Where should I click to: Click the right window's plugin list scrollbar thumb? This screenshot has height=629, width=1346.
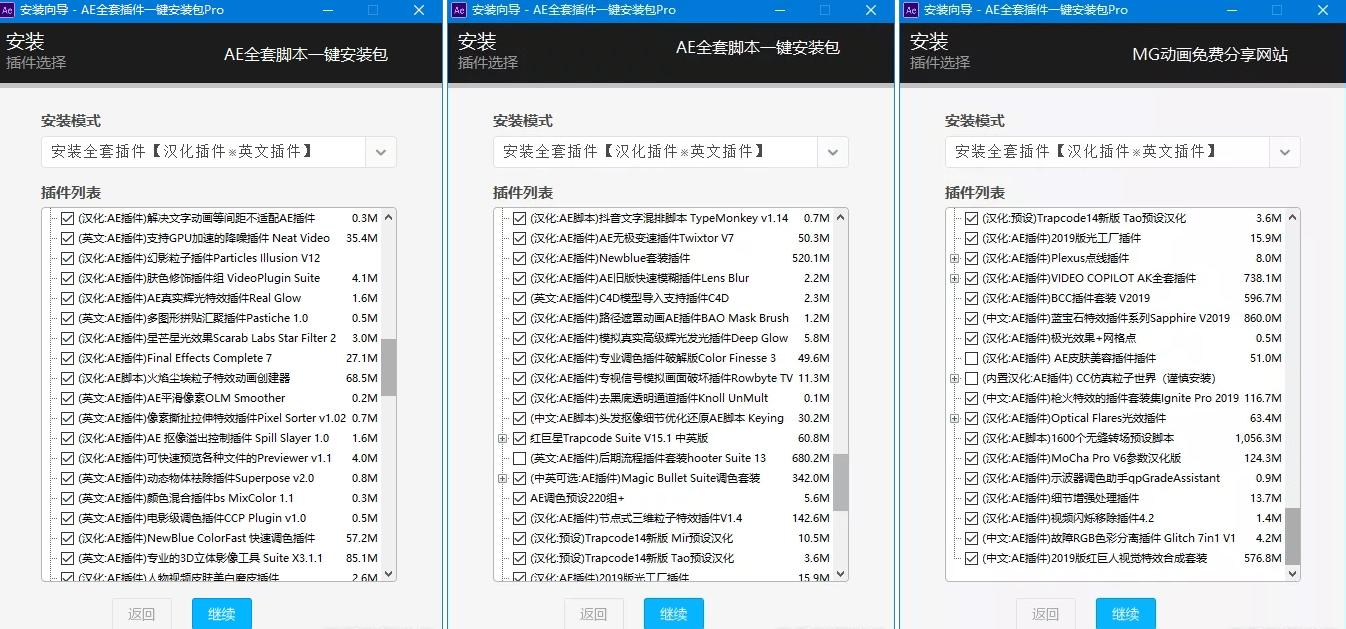coord(1292,535)
